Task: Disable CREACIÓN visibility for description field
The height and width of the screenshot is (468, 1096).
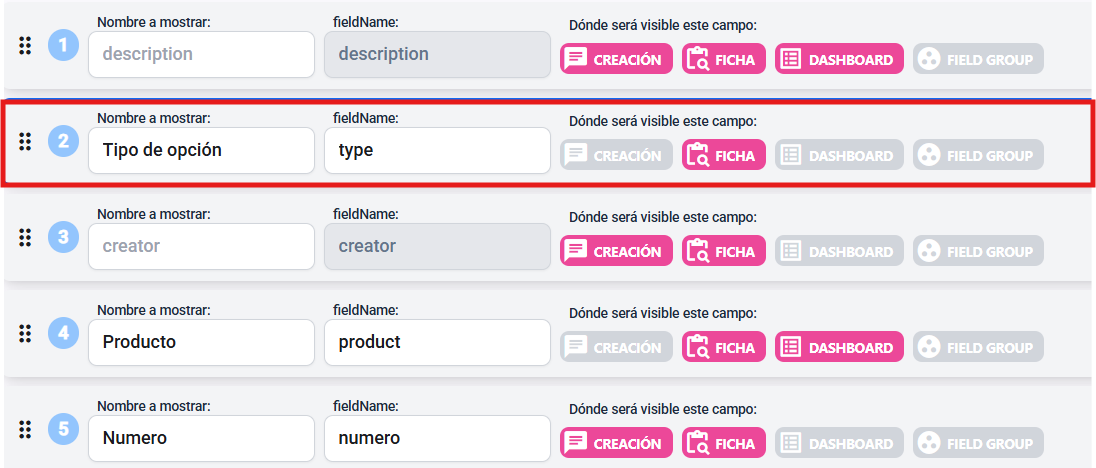Action: tap(615, 59)
